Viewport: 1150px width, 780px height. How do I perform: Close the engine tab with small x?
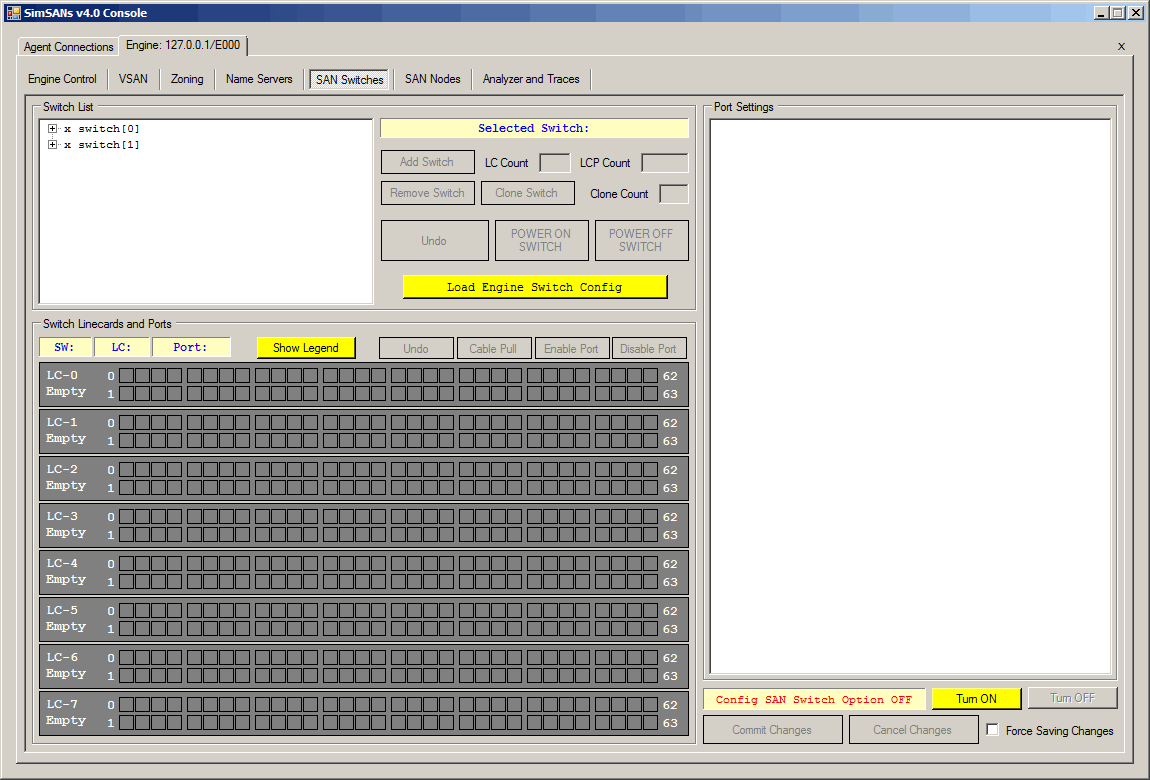(x=1121, y=46)
